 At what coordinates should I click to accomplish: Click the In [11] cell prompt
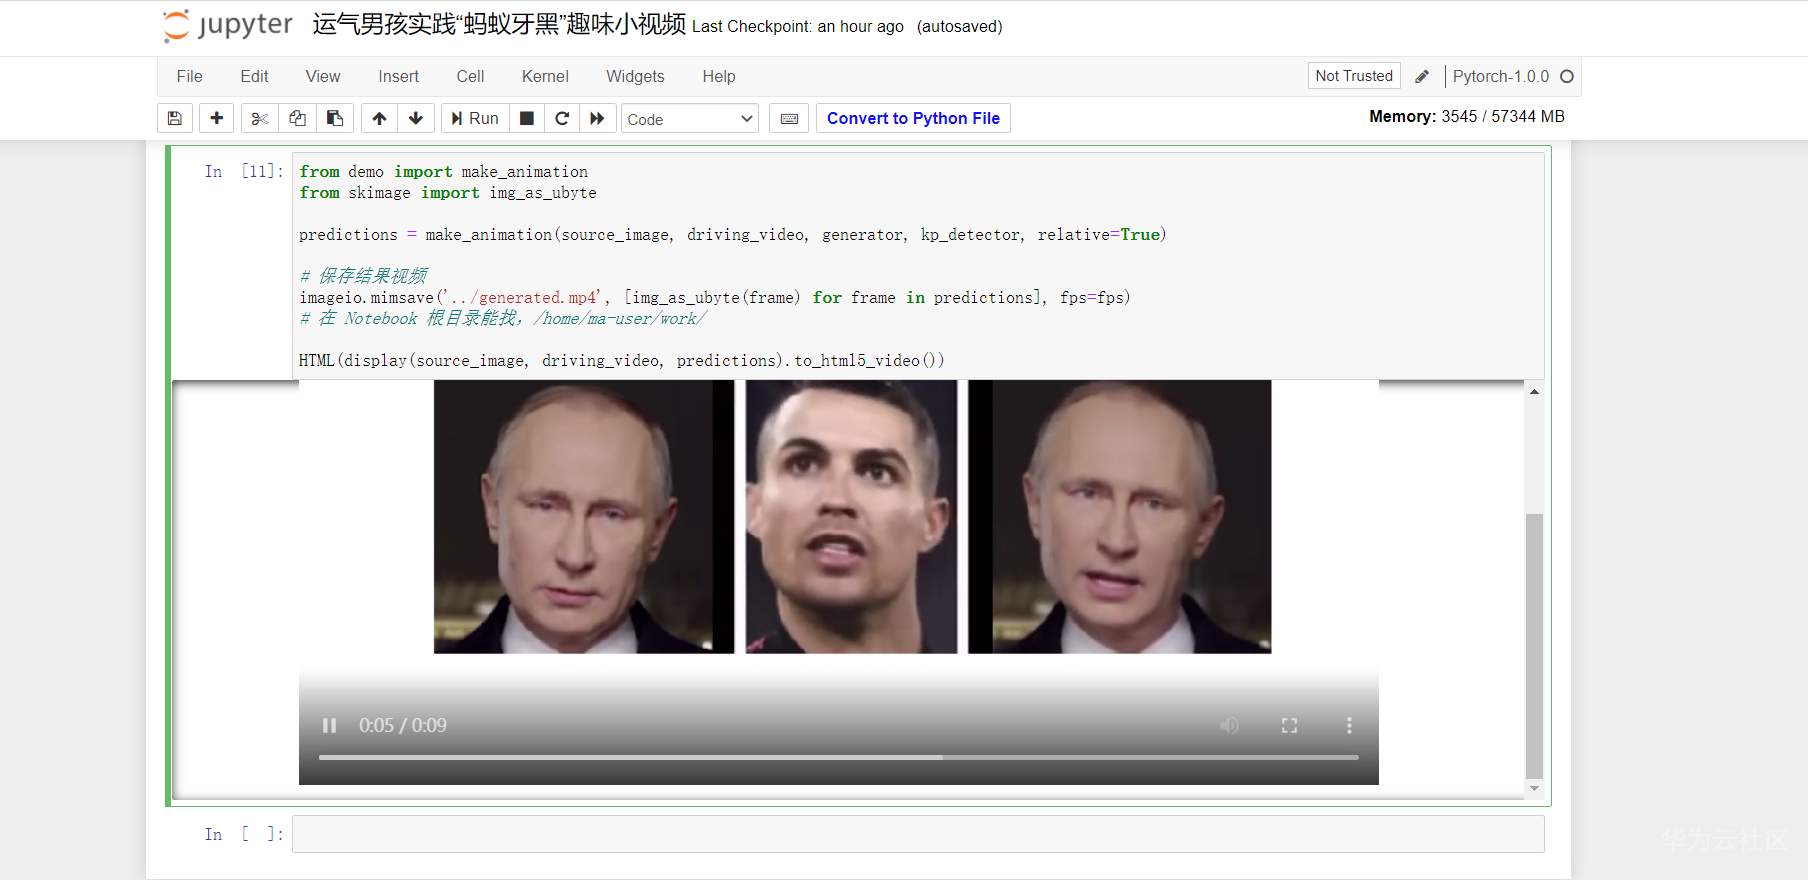pyautogui.click(x=244, y=172)
